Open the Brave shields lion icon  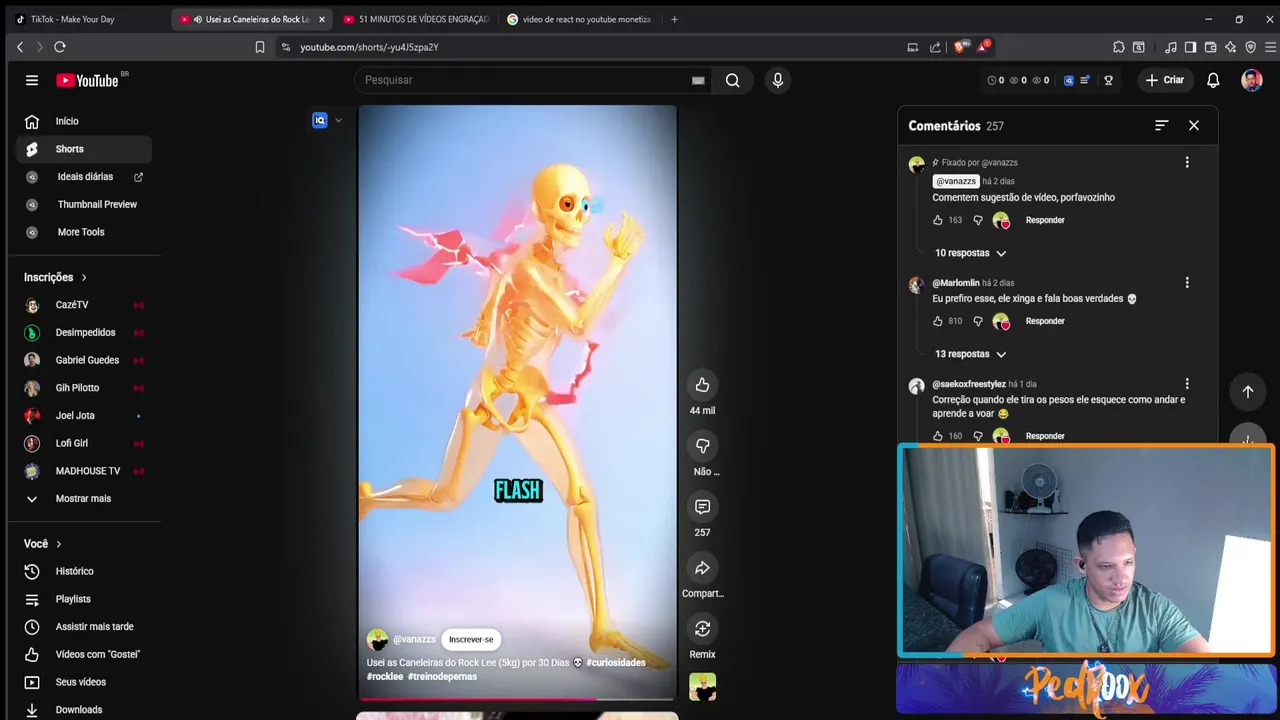click(961, 47)
